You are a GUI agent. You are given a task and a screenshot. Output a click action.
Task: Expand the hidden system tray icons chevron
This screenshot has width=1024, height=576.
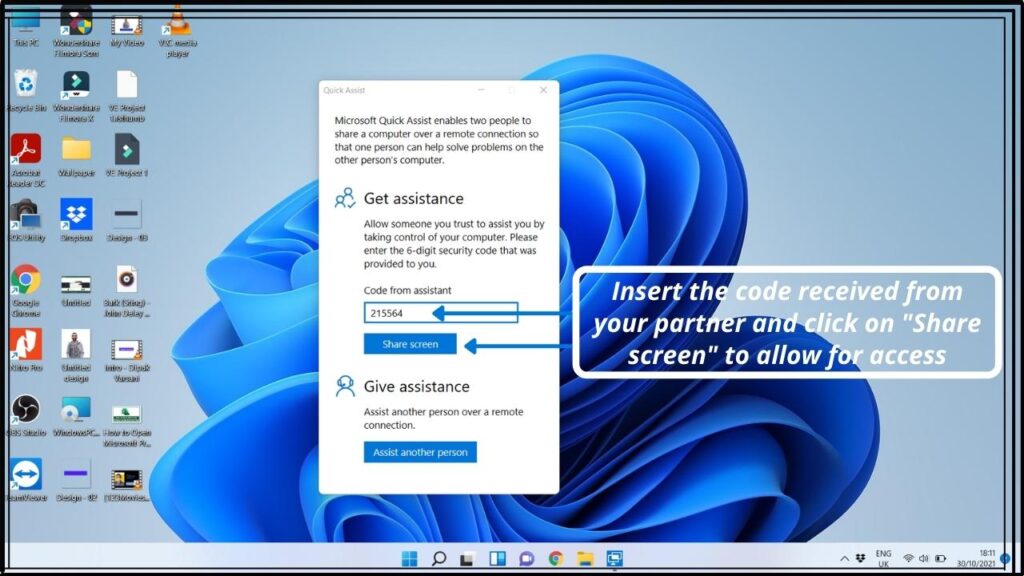(845, 558)
